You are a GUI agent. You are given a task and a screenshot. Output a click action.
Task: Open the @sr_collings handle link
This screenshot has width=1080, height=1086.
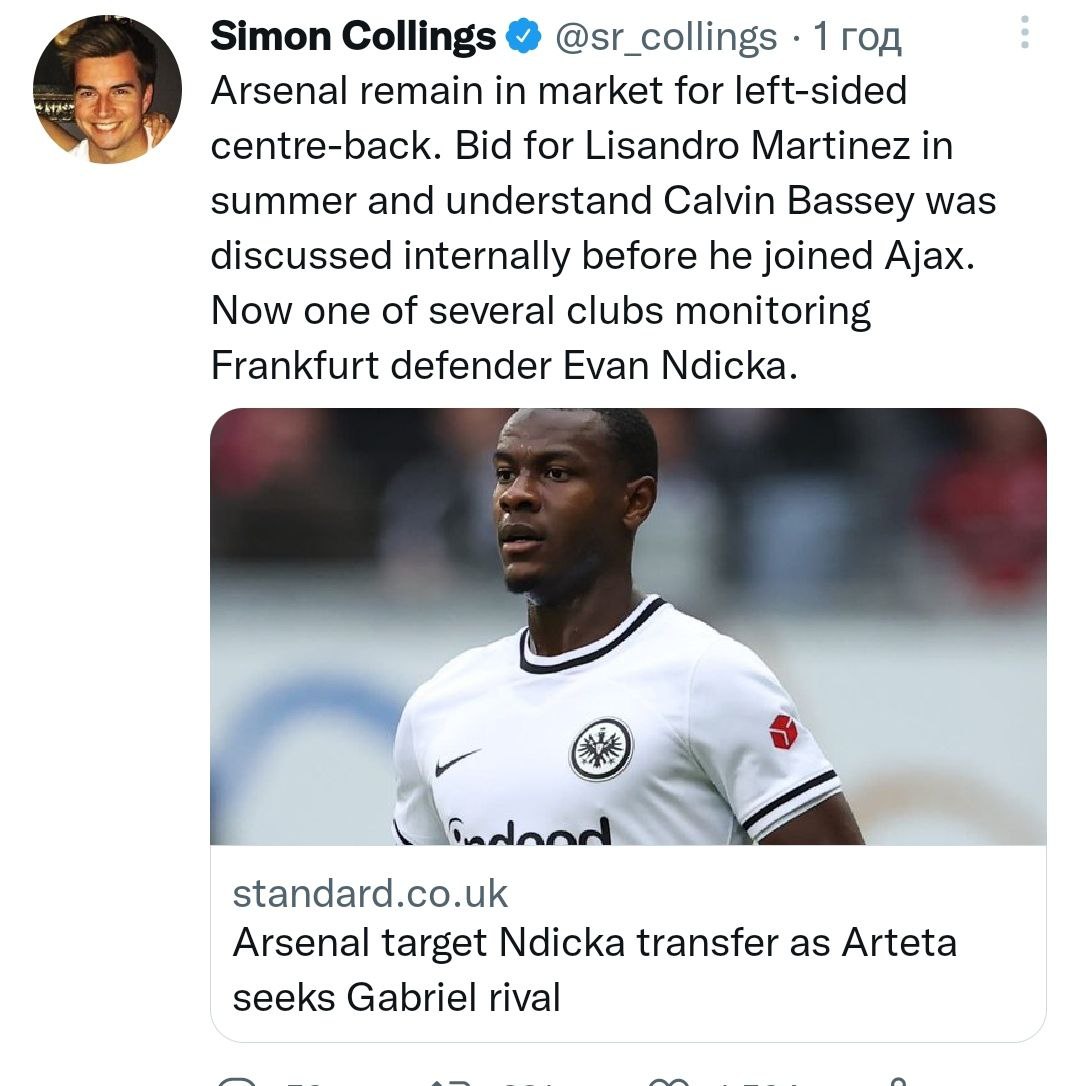665,38
